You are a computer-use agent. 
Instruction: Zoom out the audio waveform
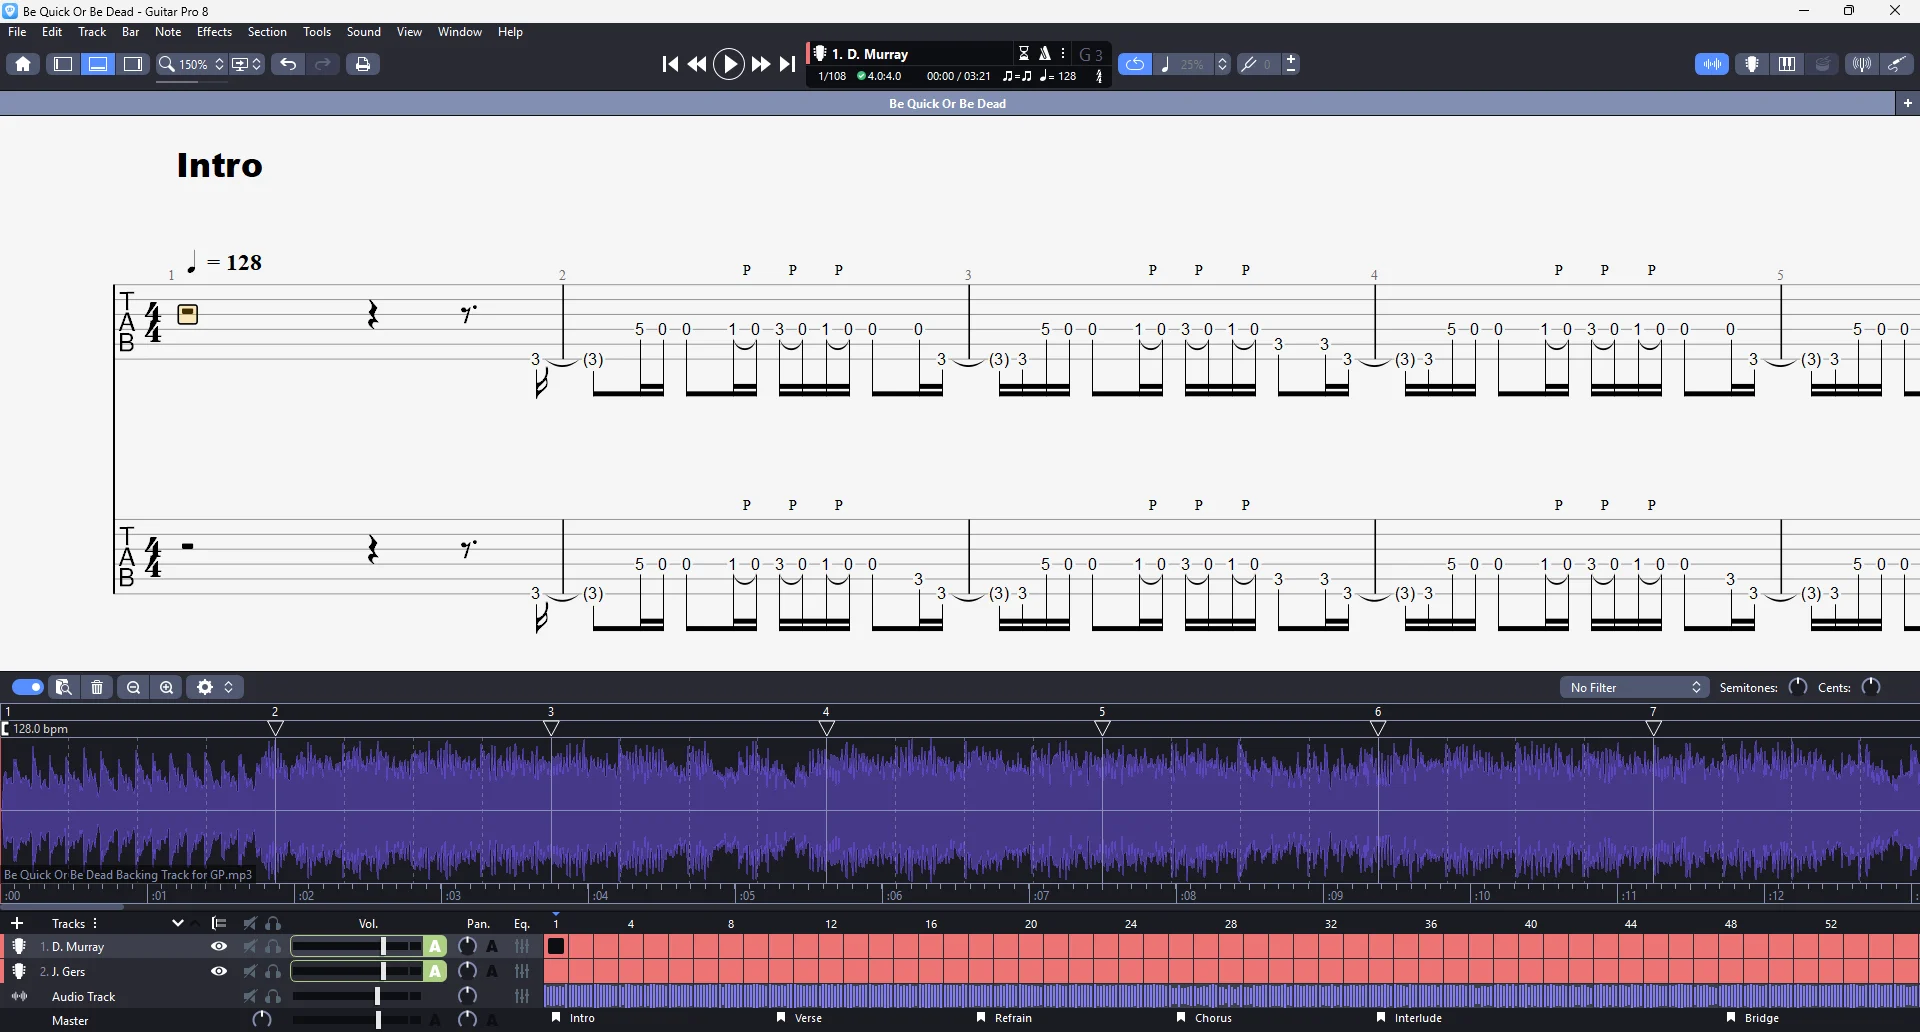(133, 687)
